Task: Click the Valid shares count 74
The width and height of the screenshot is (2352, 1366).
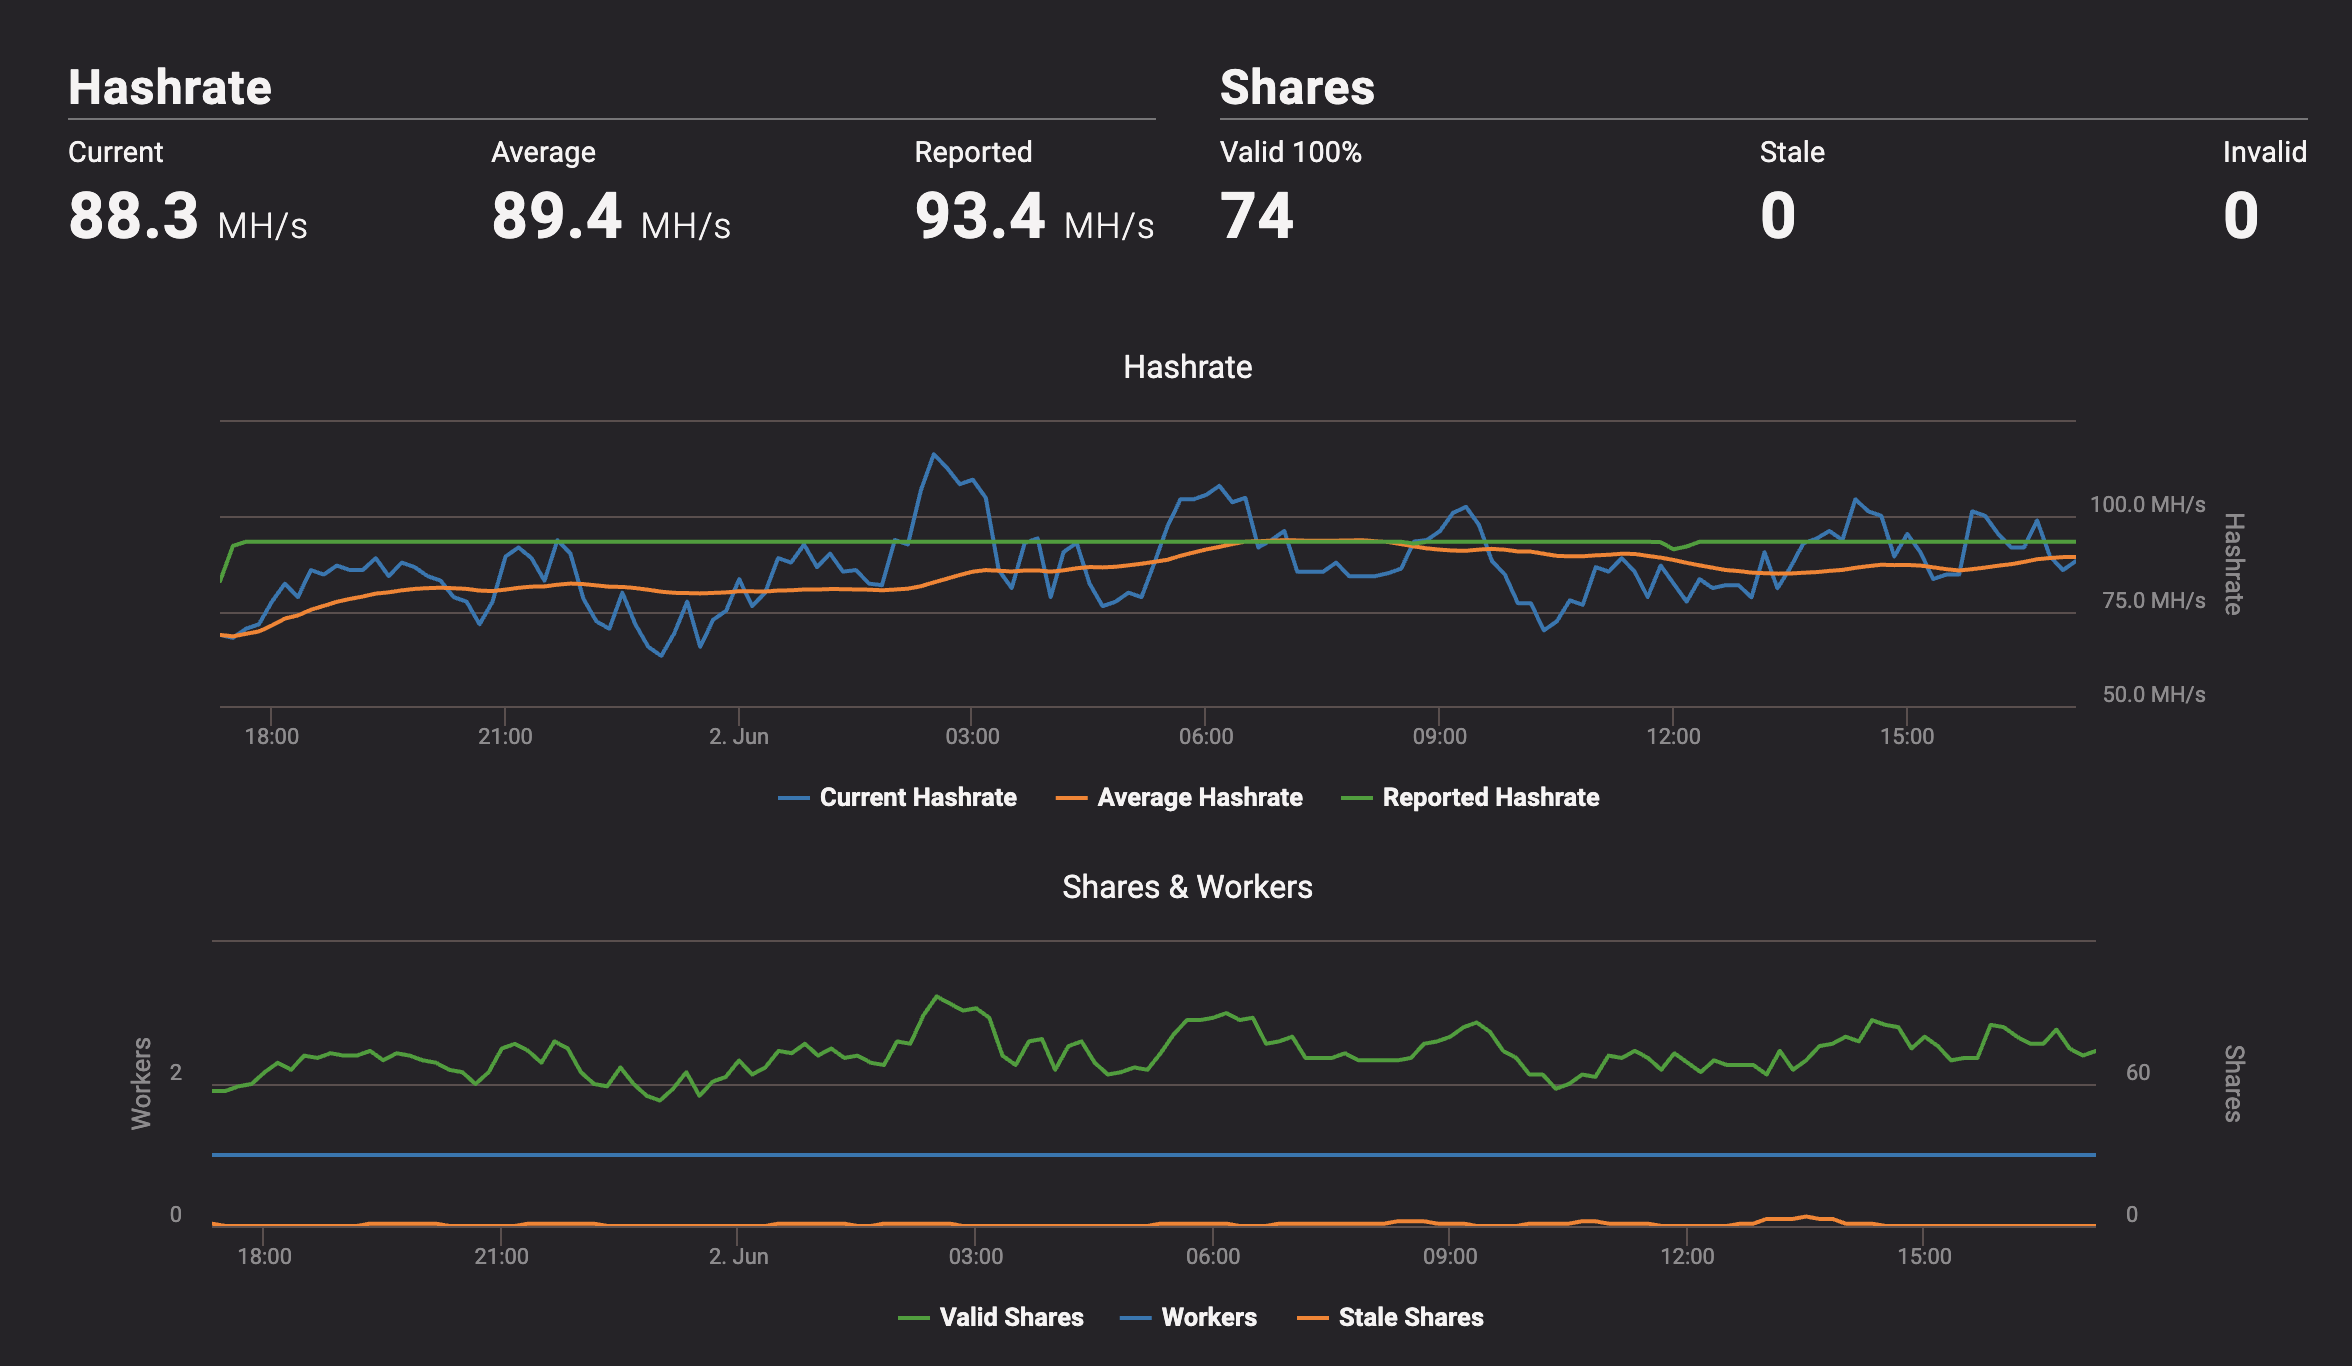Action: tap(1257, 216)
